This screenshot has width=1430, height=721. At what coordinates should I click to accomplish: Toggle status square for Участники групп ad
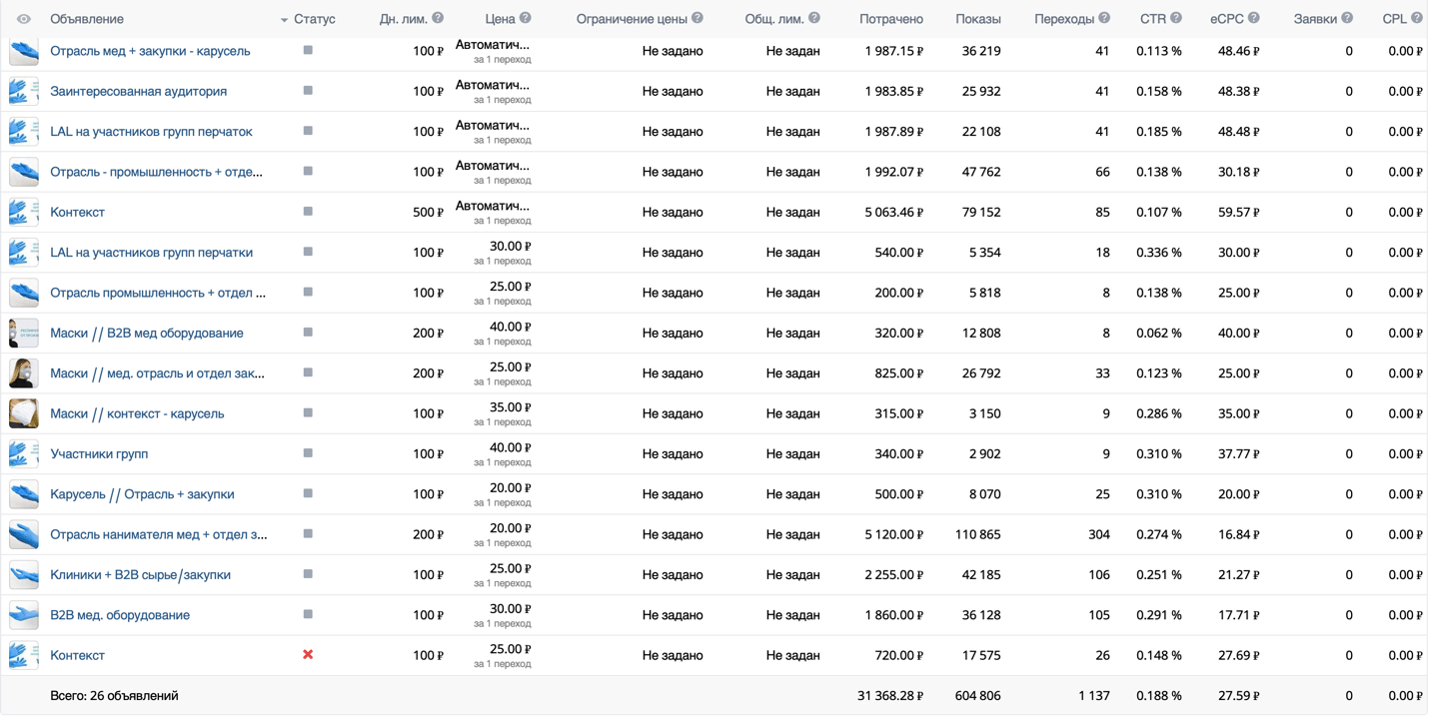click(308, 453)
